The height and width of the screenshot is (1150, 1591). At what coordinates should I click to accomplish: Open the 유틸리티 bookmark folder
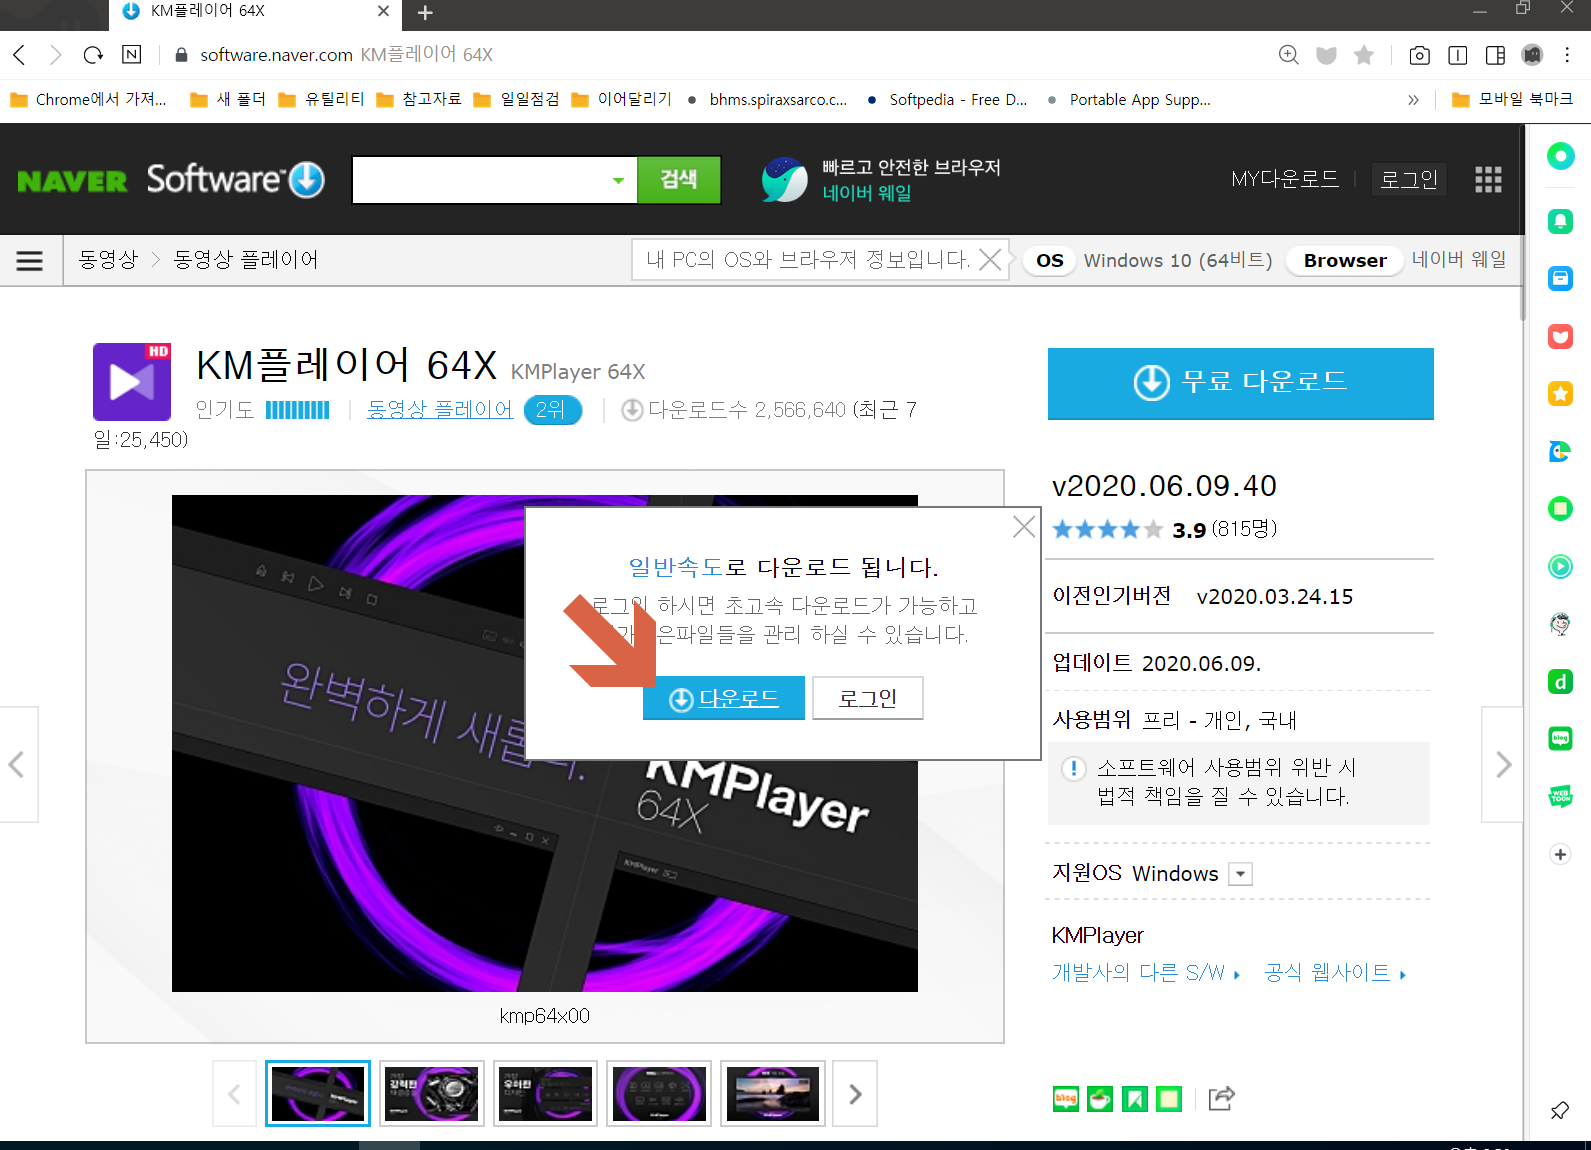click(x=321, y=100)
